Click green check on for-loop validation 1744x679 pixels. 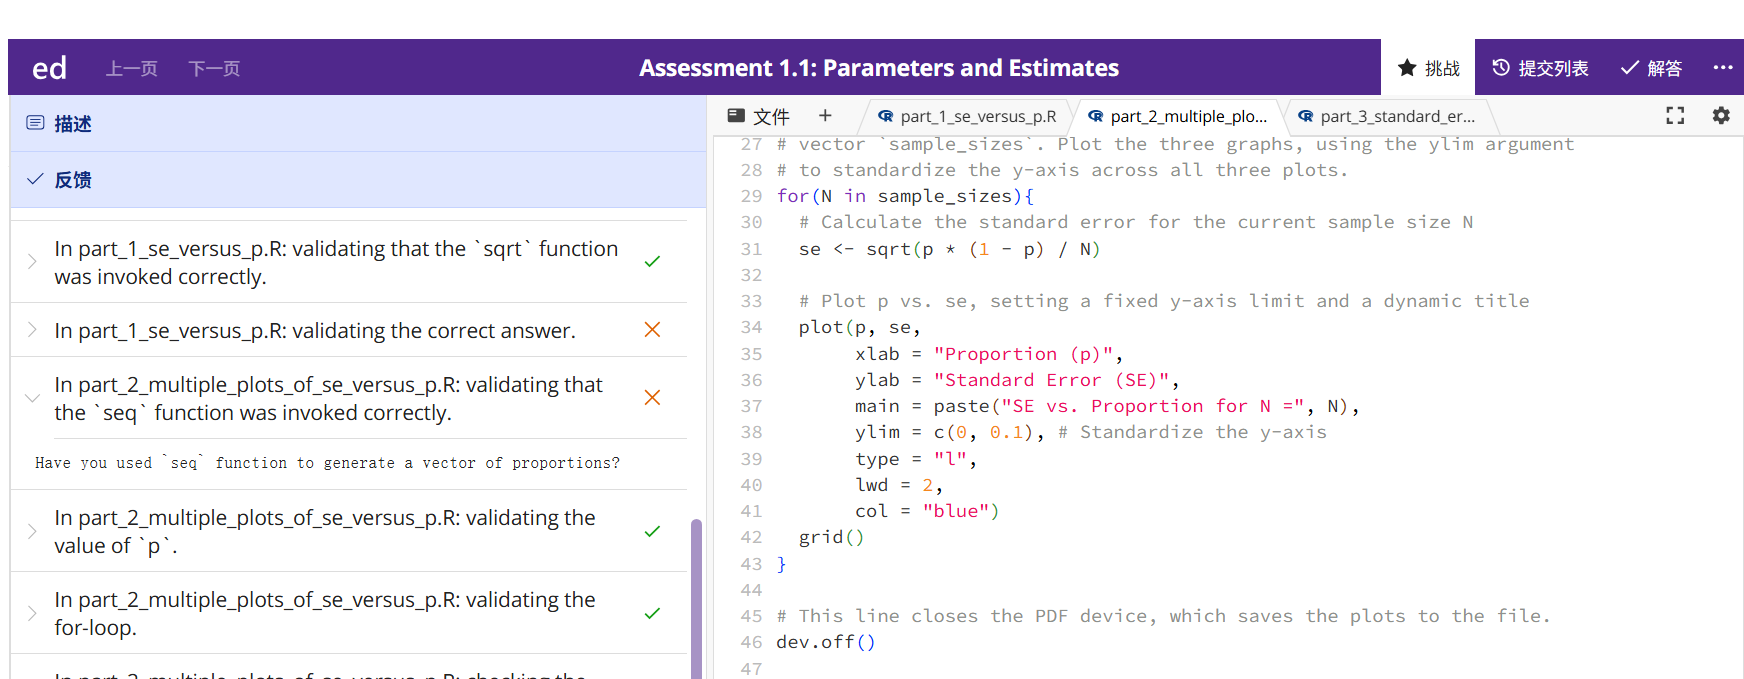652,613
